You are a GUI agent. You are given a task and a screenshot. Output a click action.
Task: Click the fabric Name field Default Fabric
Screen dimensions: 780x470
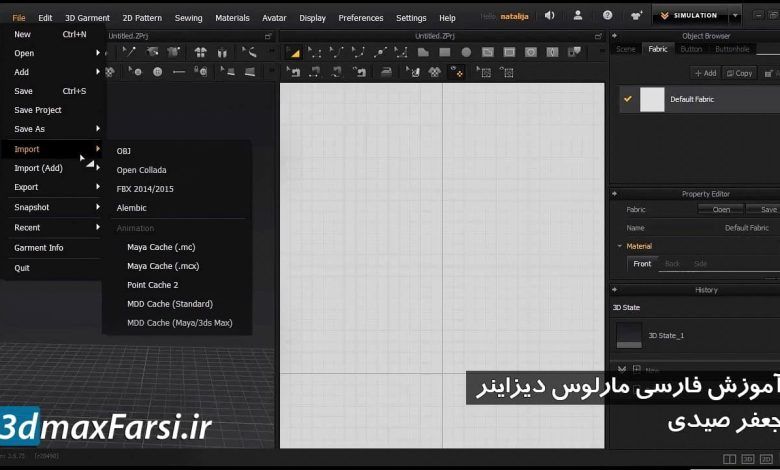coord(746,228)
